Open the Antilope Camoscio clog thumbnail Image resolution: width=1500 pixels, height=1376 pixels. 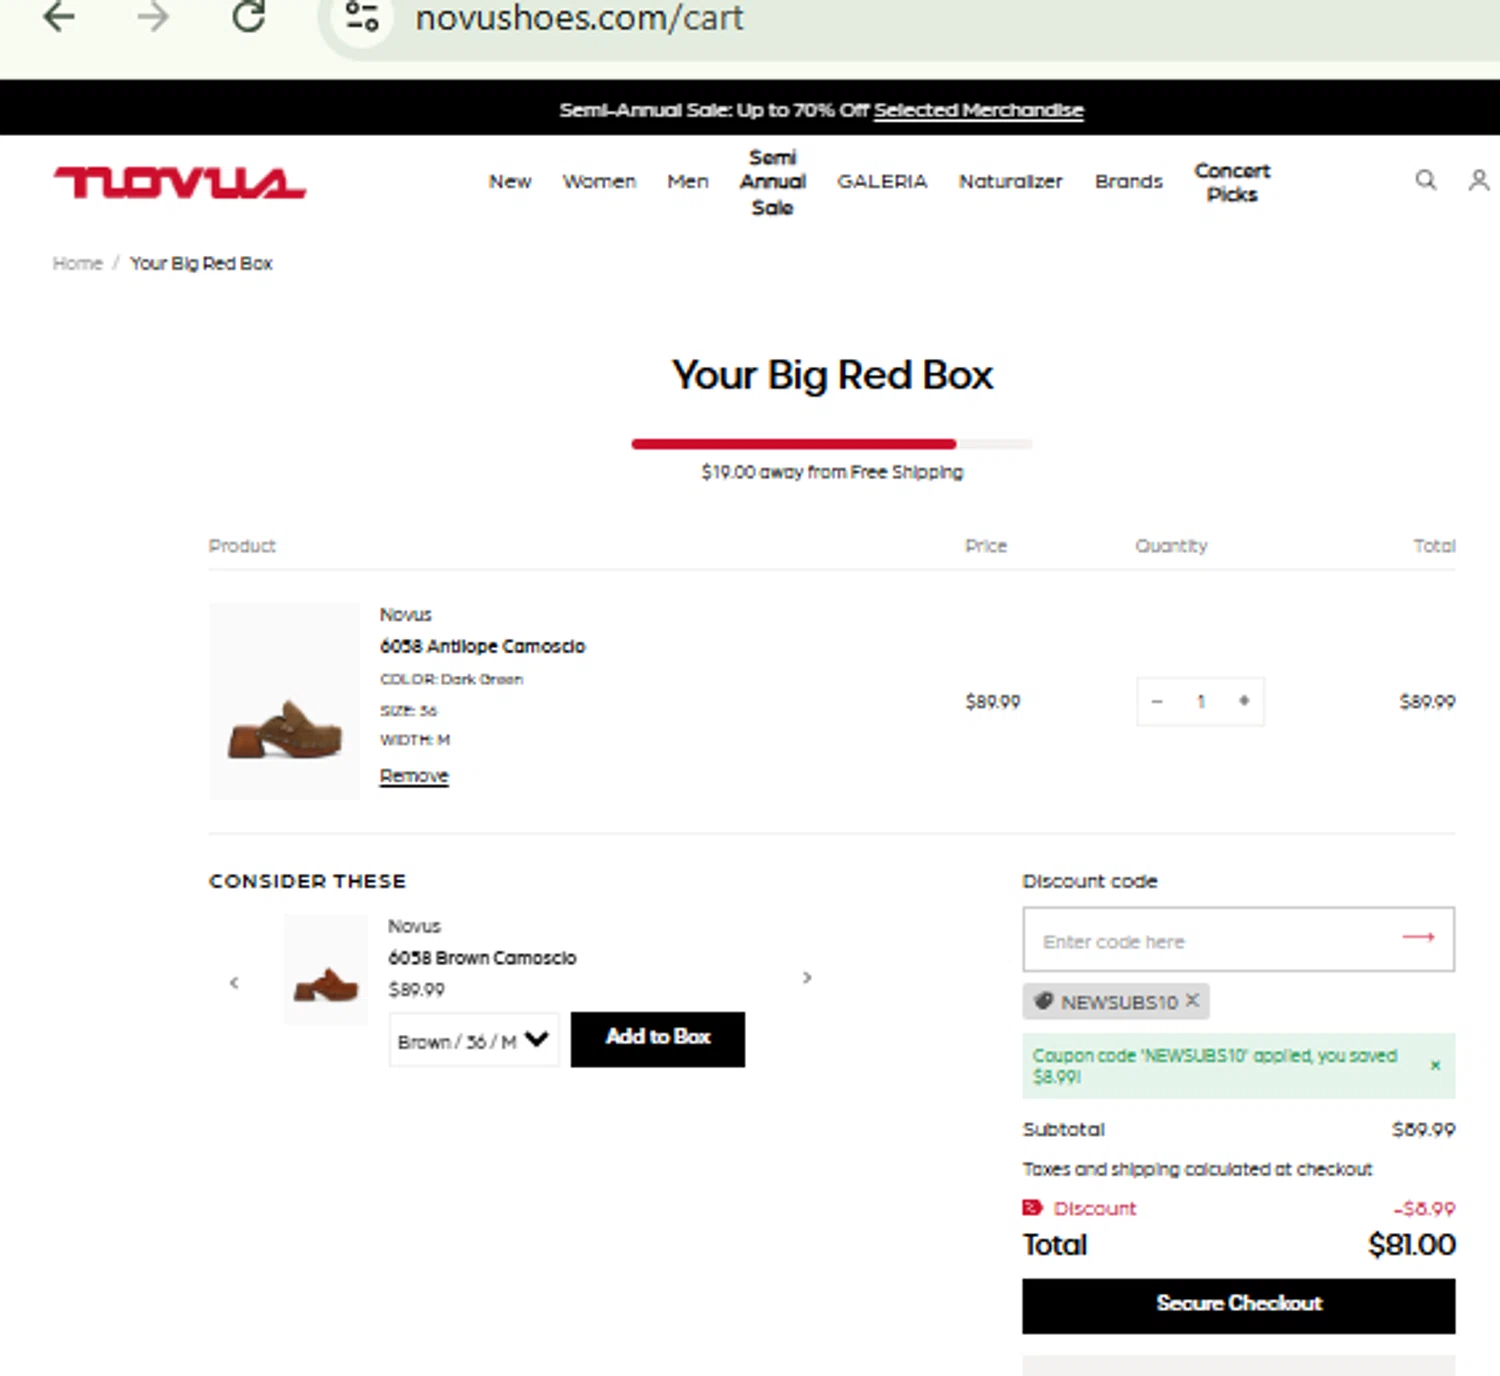tap(284, 701)
